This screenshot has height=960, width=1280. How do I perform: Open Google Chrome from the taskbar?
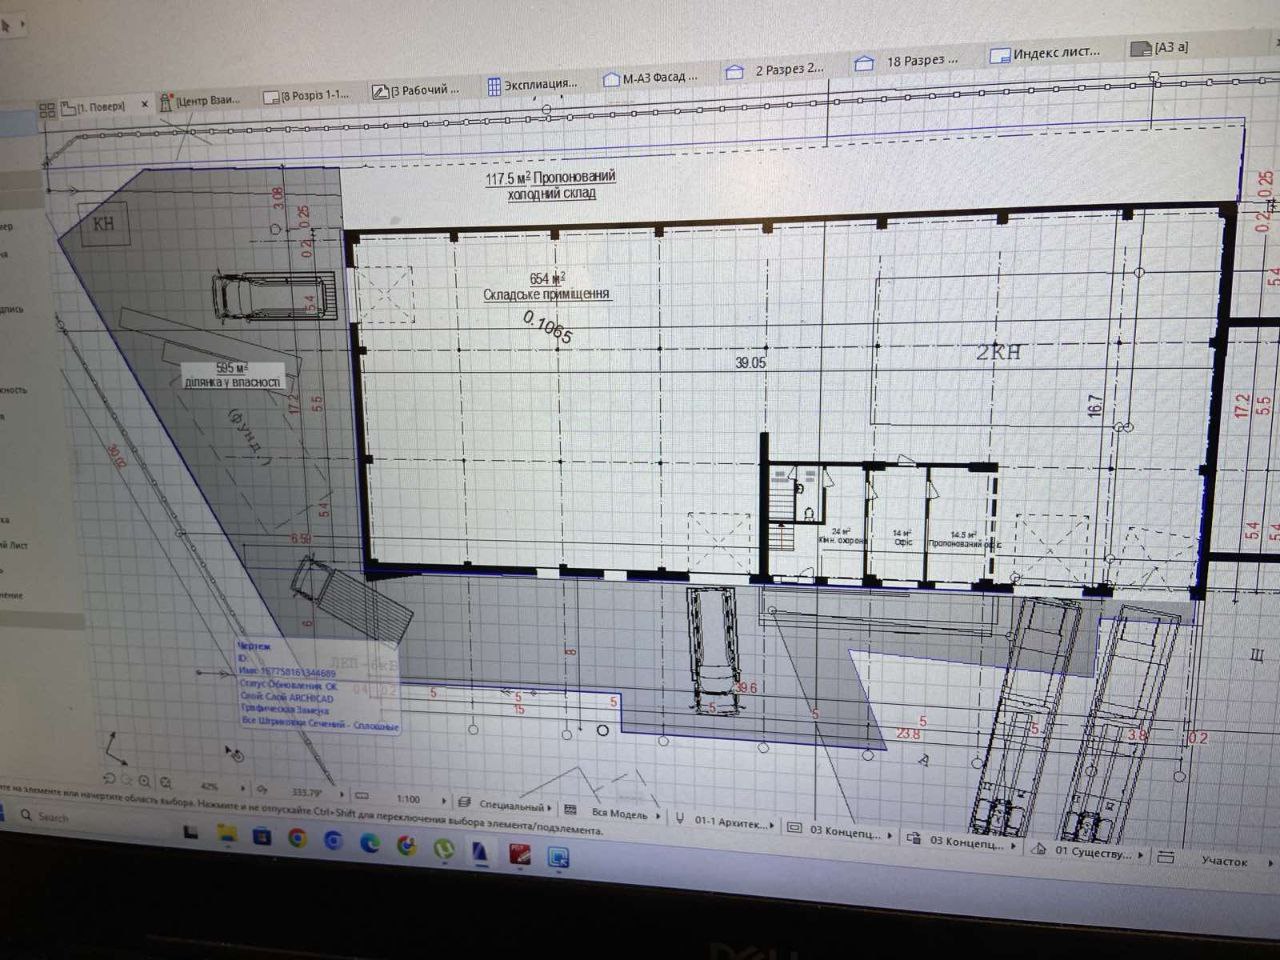pyautogui.click(x=297, y=839)
